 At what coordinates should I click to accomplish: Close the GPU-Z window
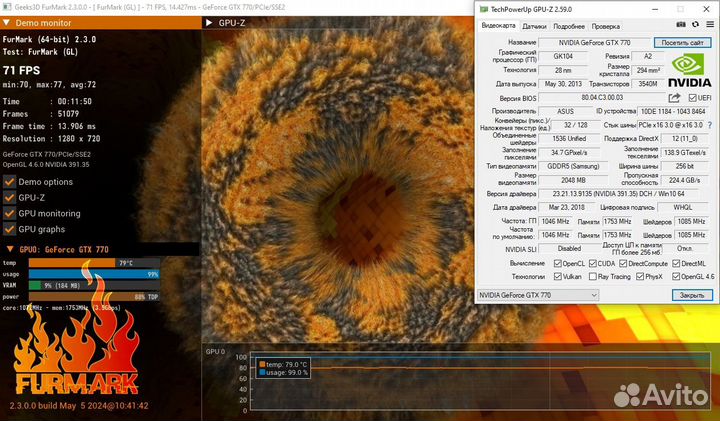coord(706,9)
